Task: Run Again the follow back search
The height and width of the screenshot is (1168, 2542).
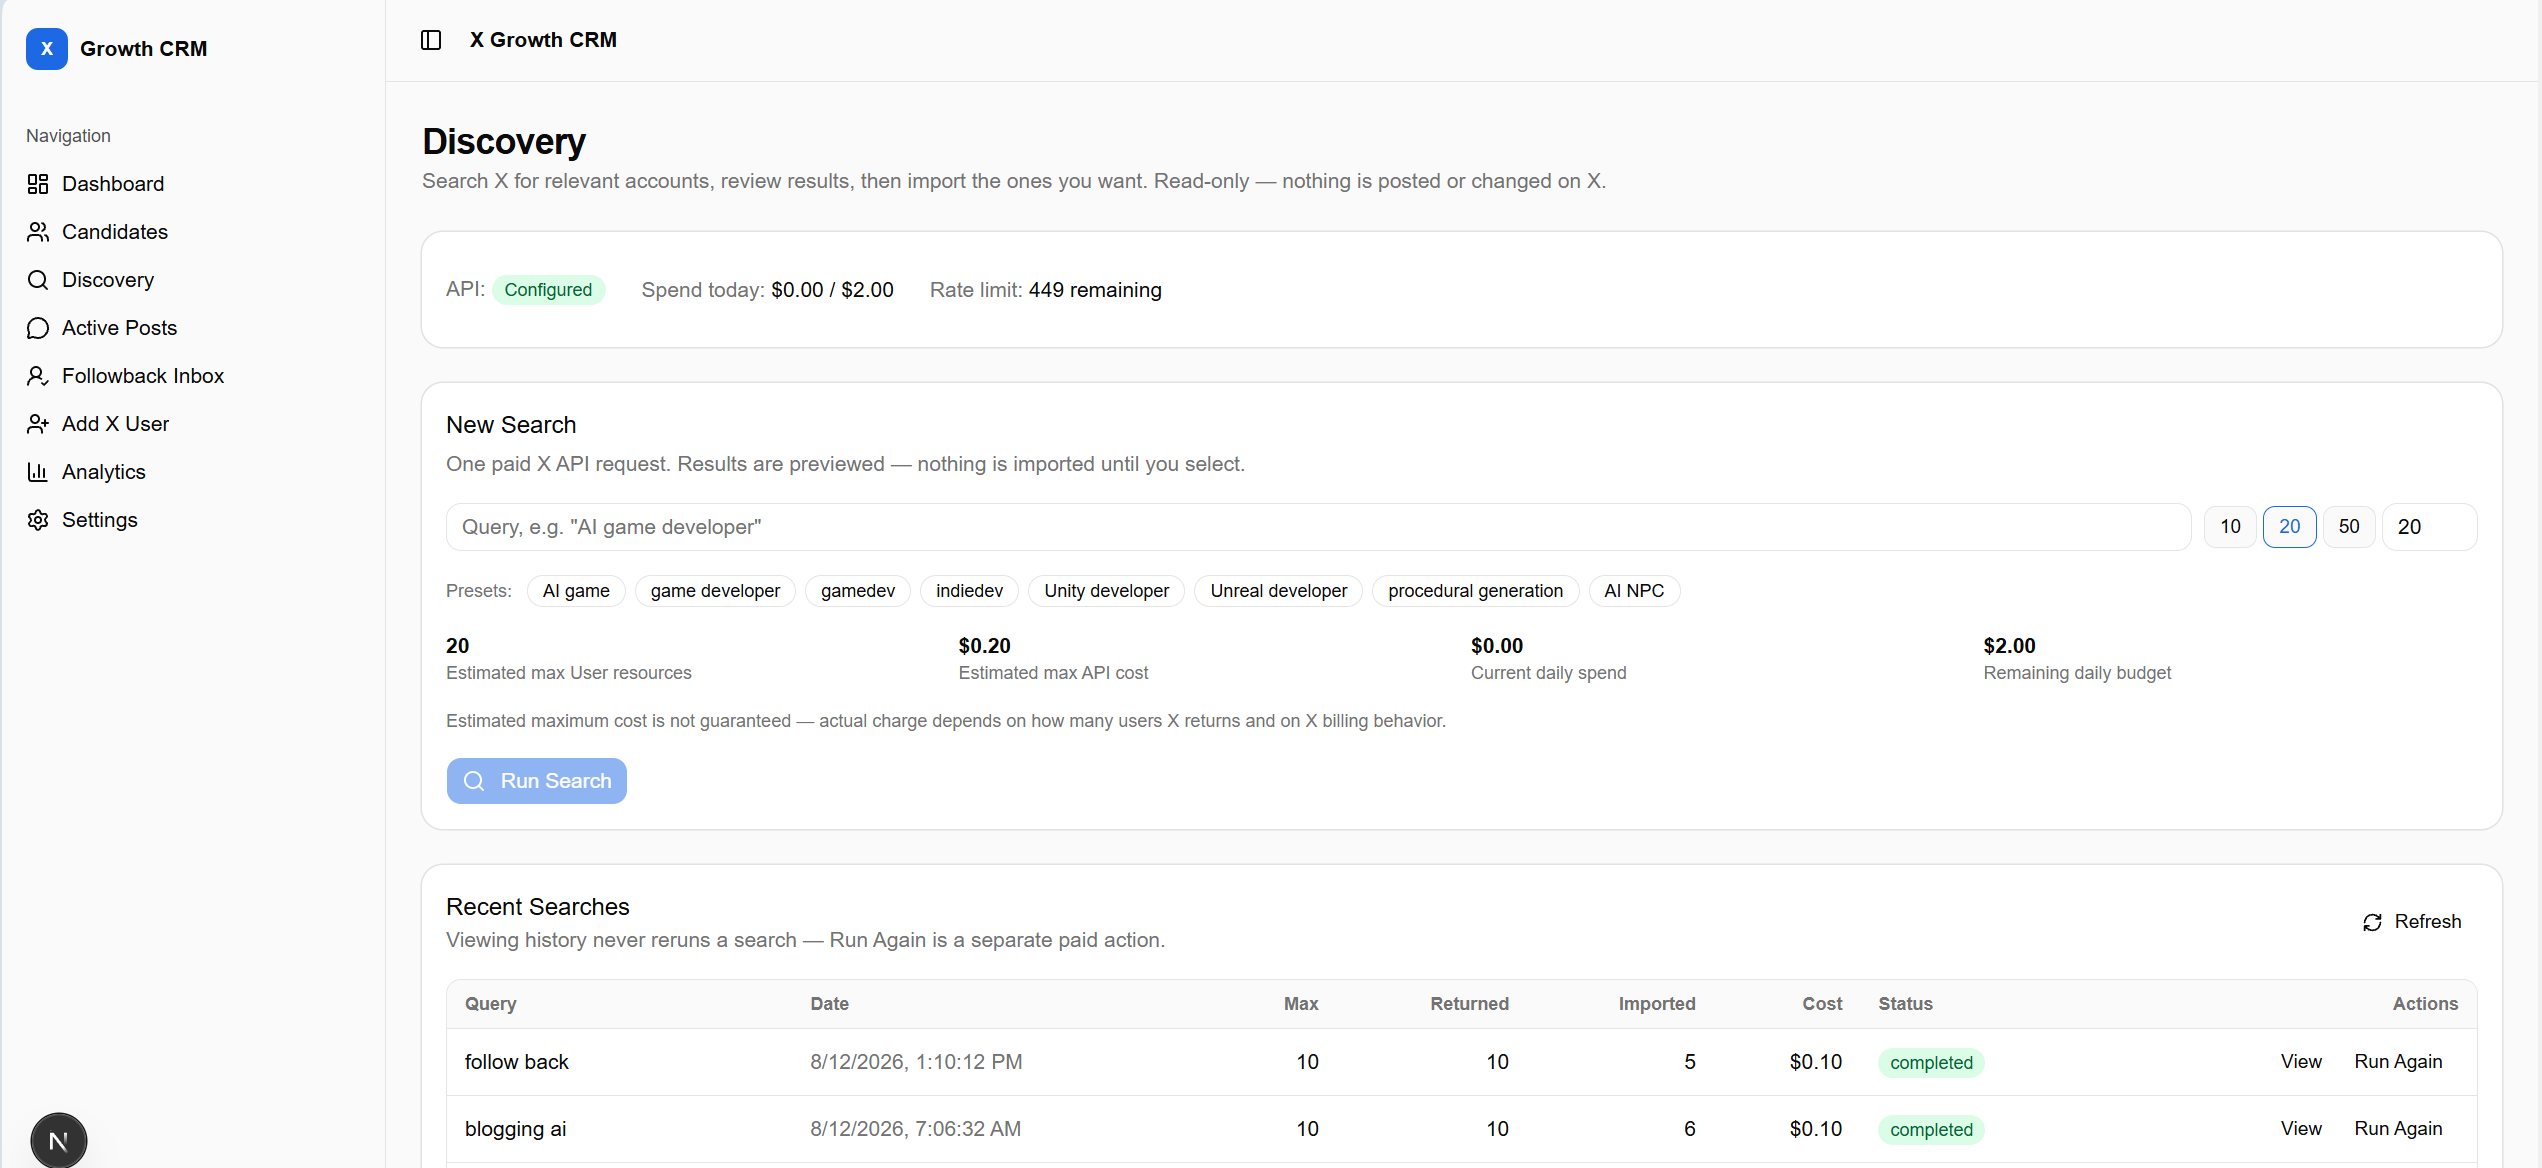Action: [2398, 1062]
